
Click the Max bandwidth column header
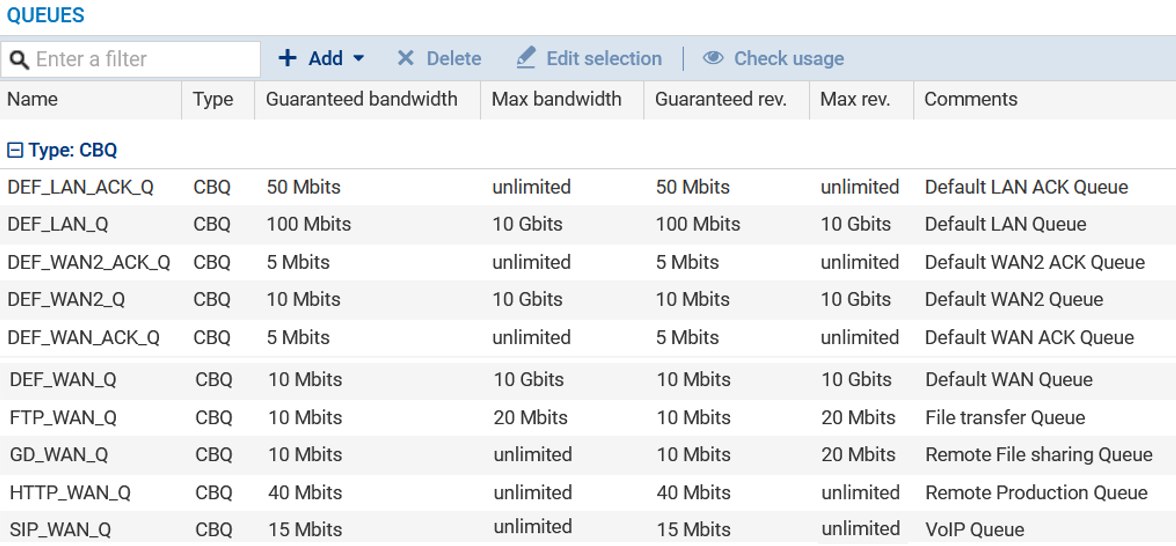click(x=556, y=99)
